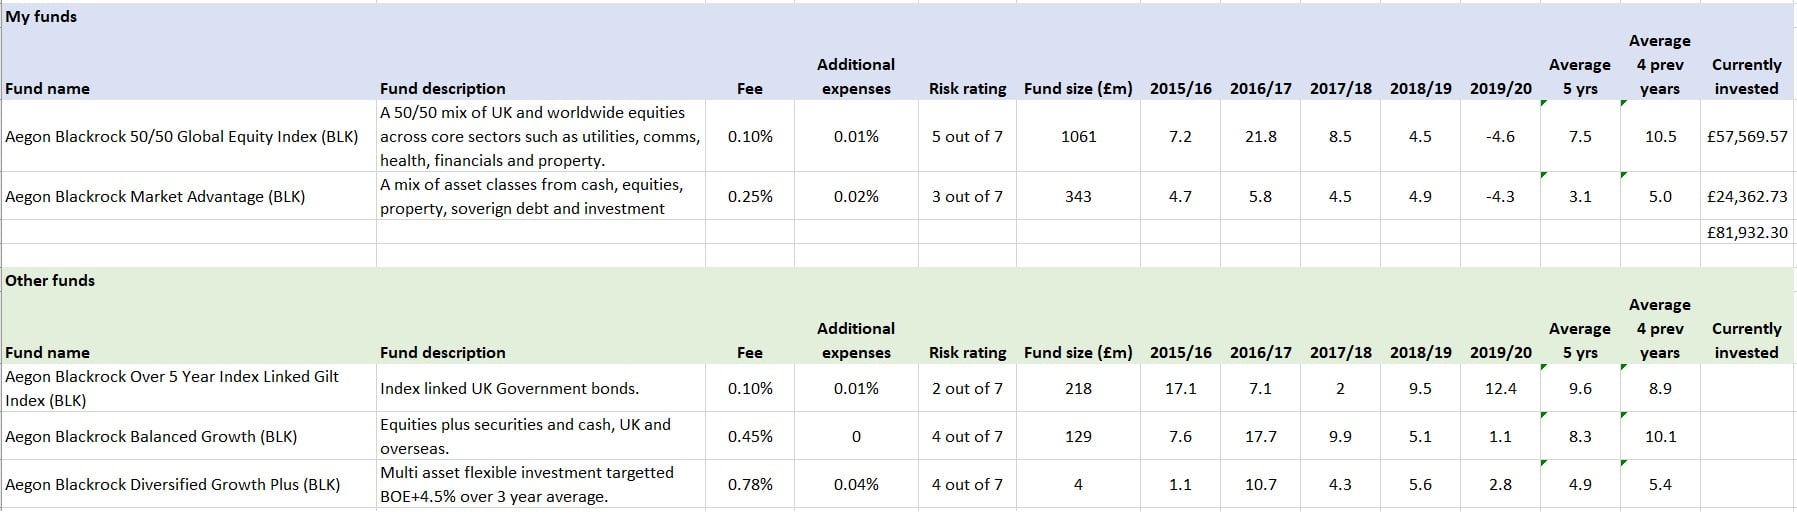Image resolution: width=1797 pixels, height=518 pixels.
Task: Click the 0.78% fee cell
Action: 750,485
